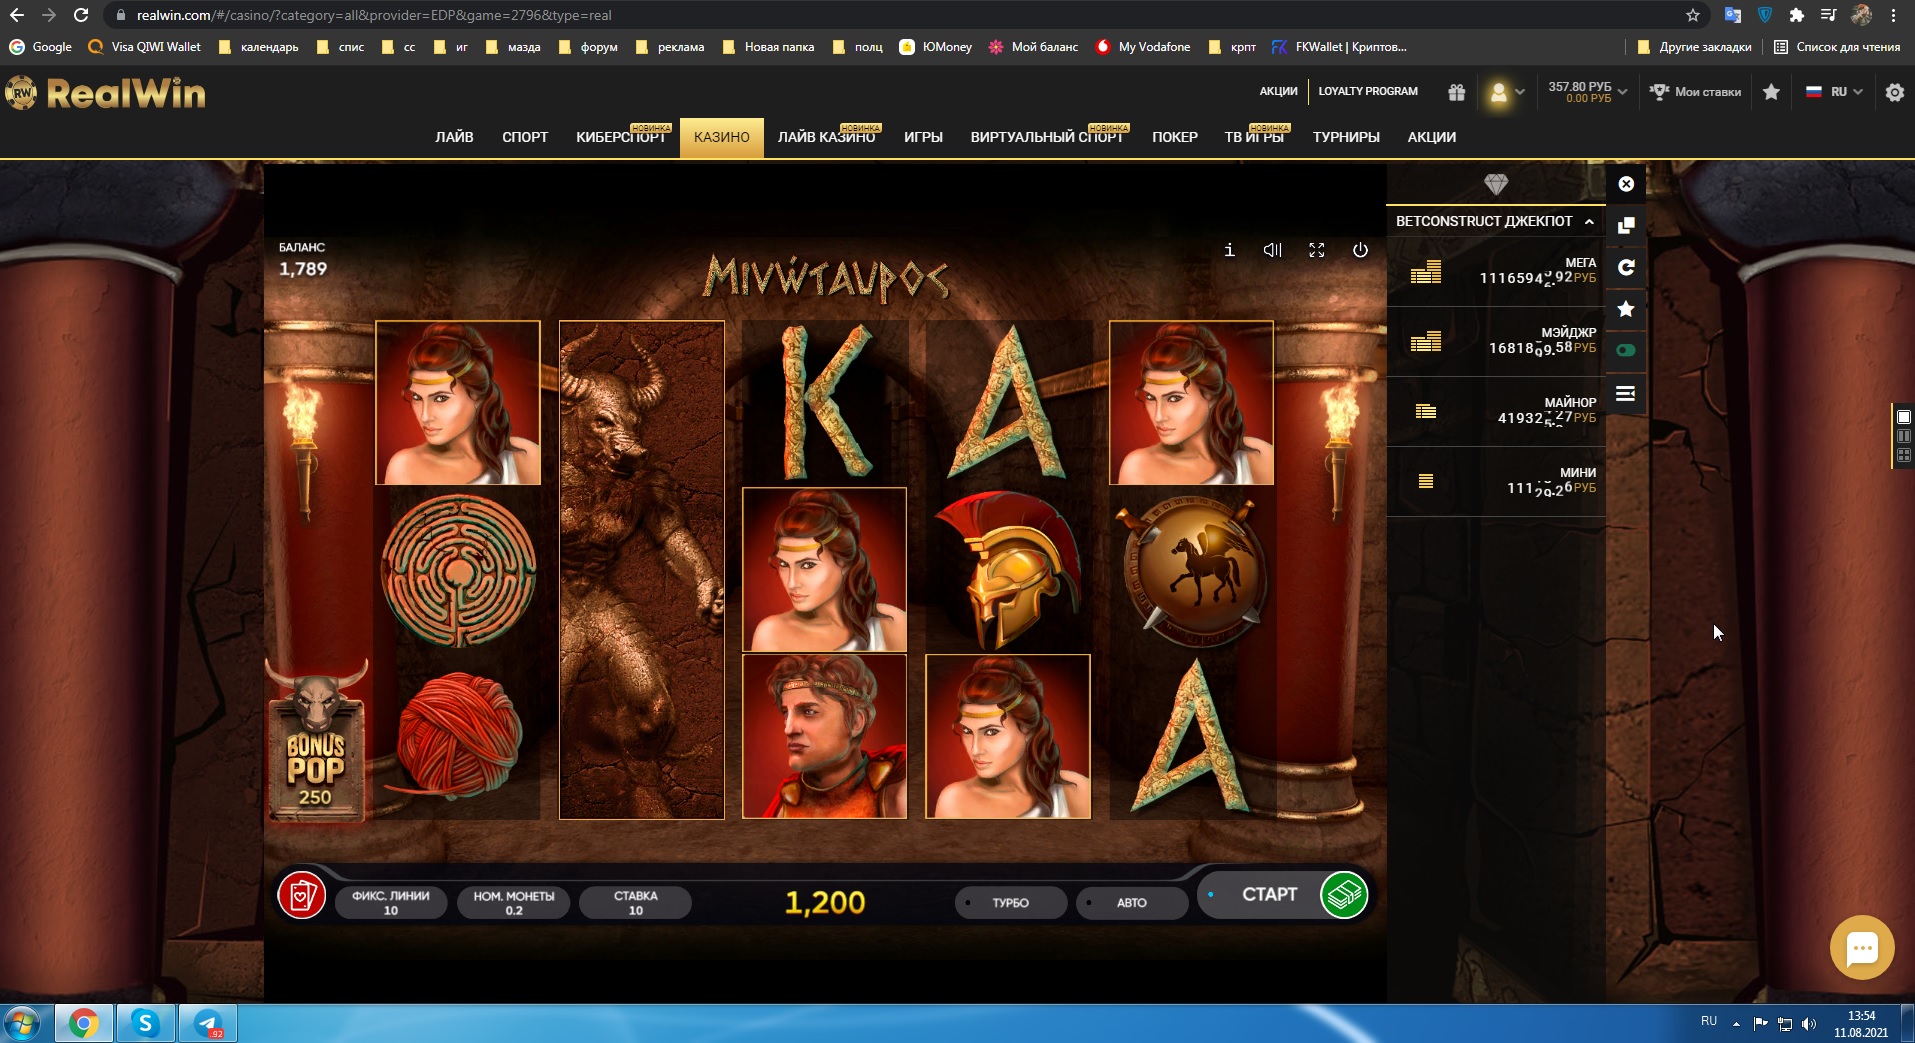Open the LOYALTY PROGRAM link
The width and height of the screenshot is (1915, 1043).
point(1367,91)
